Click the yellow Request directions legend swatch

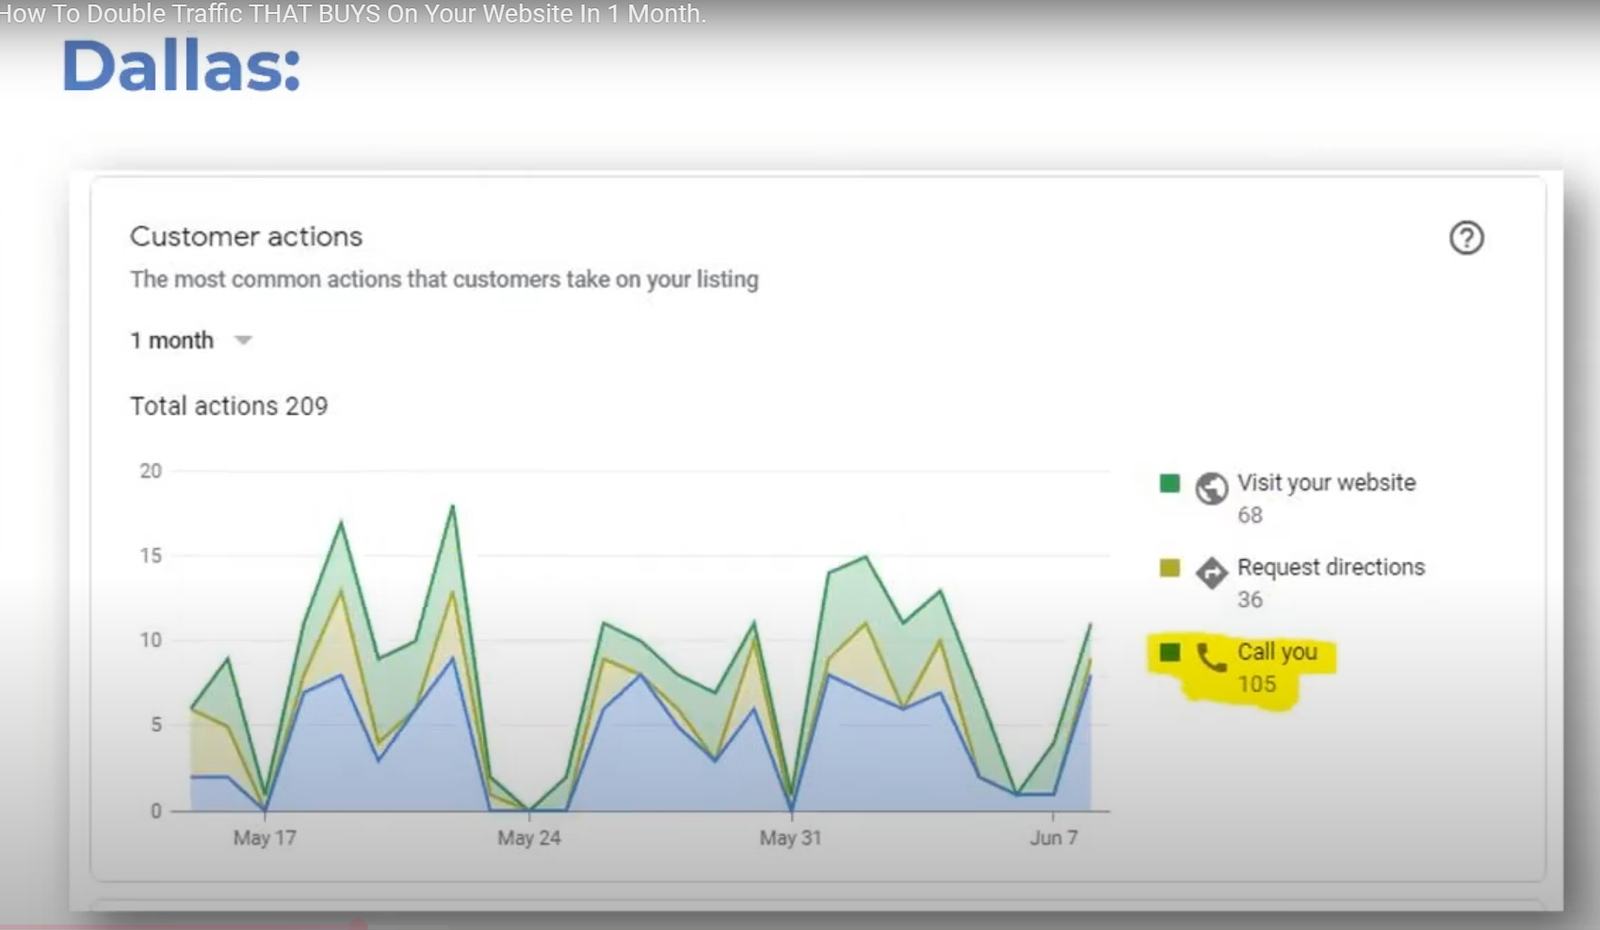[x=1169, y=568]
